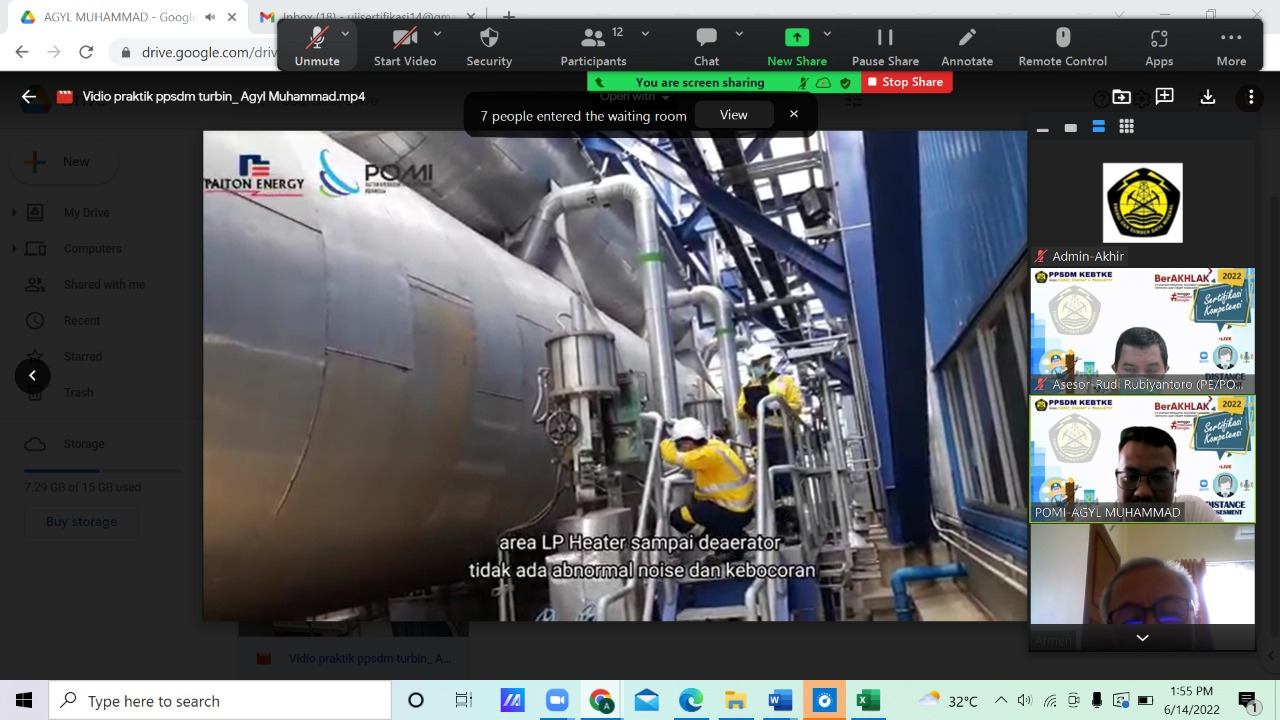Open the More options menu in Zoom
Screen dimensions: 1280x720
(1231, 46)
